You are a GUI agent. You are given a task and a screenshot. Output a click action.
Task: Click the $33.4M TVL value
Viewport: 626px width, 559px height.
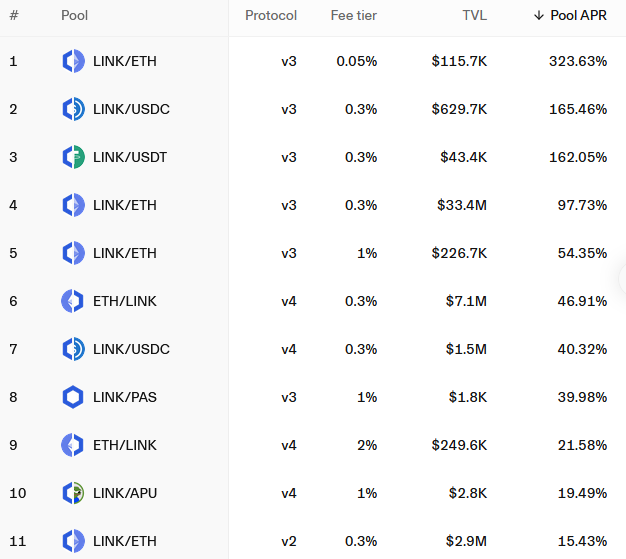(x=462, y=205)
